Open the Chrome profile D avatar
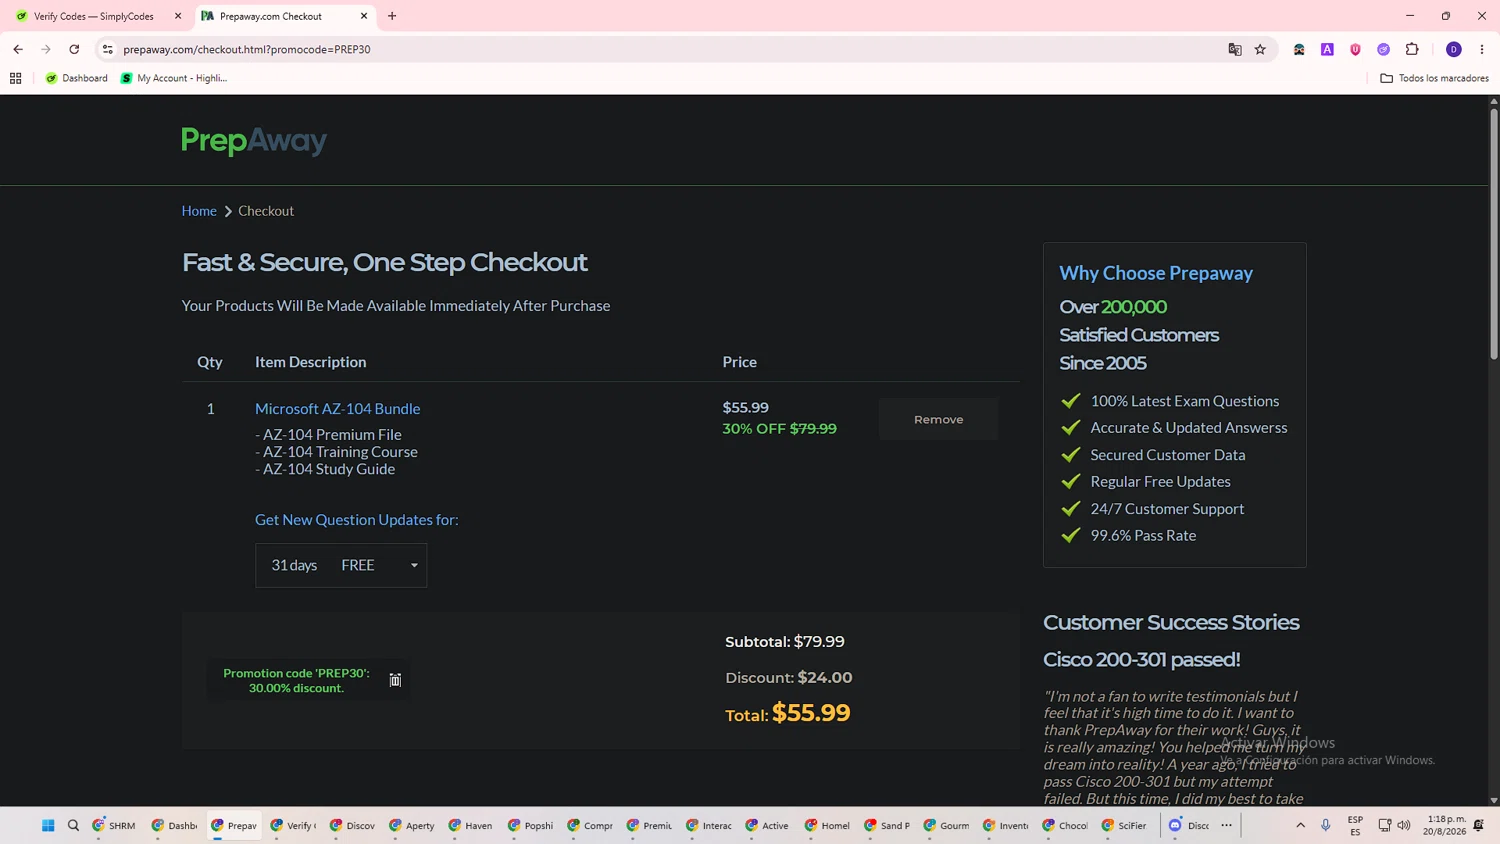Image resolution: width=1500 pixels, height=844 pixels. pos(1454,49)
